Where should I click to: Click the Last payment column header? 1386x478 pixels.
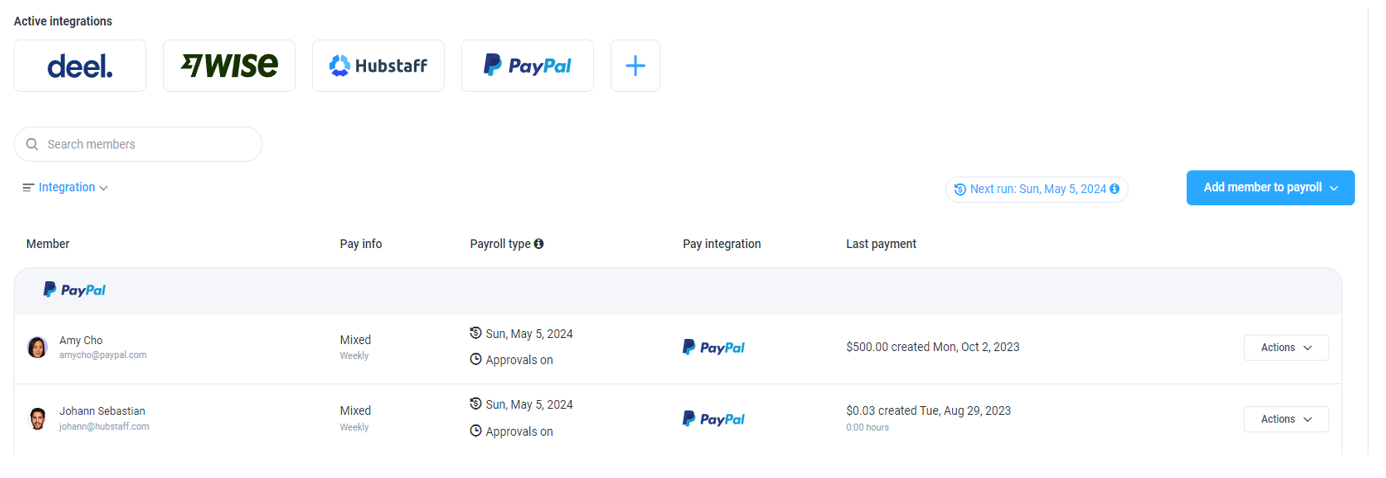pos(881,244)
